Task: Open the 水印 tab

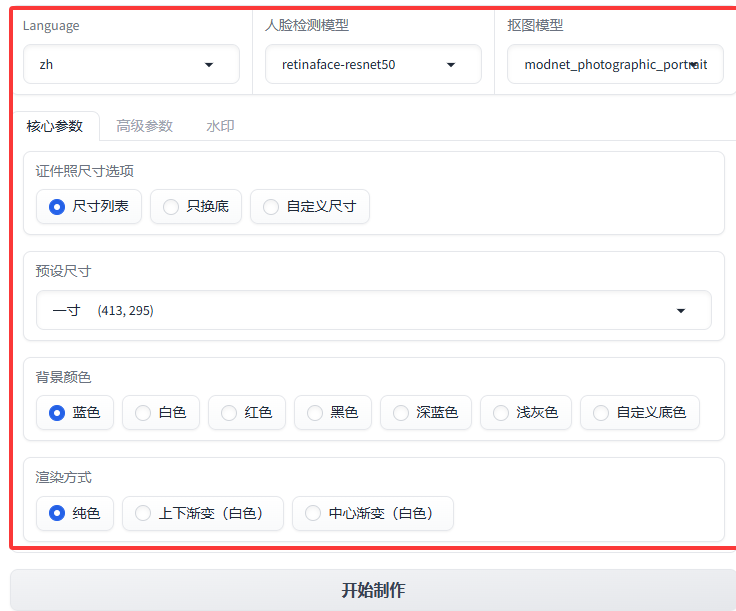Action: point(220,126)
